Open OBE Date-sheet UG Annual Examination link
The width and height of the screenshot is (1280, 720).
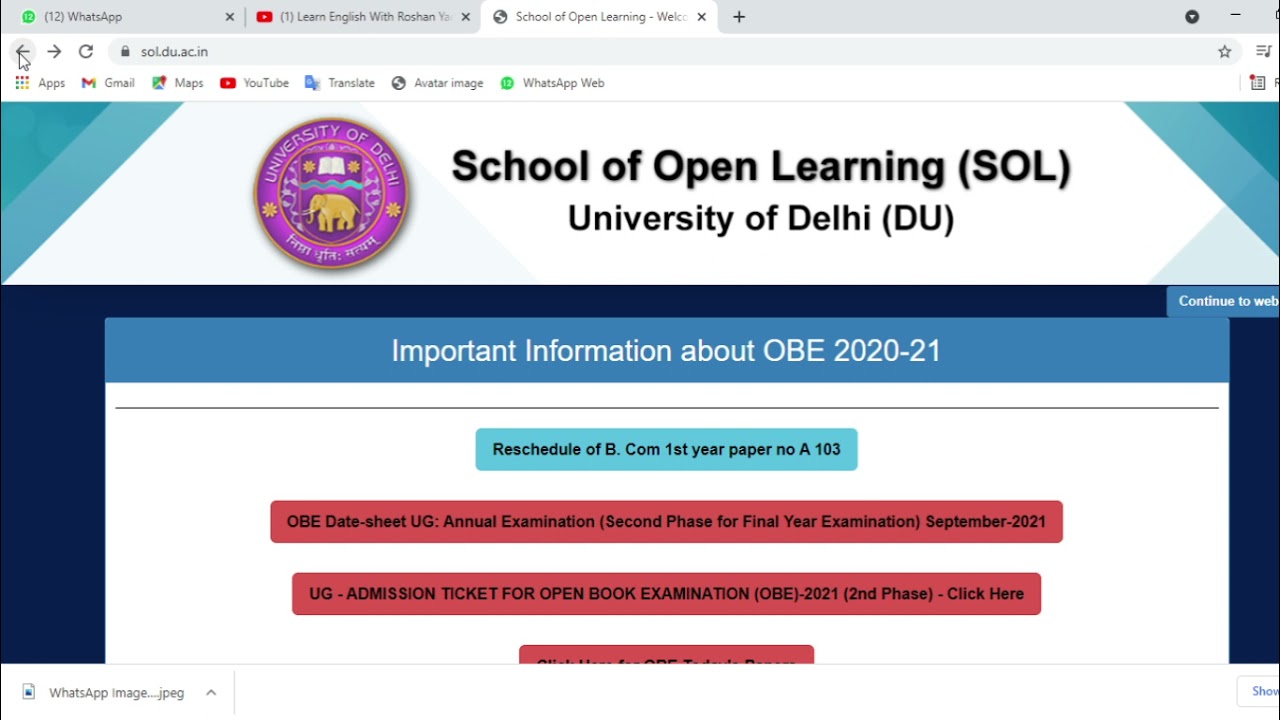click(666, 521)
